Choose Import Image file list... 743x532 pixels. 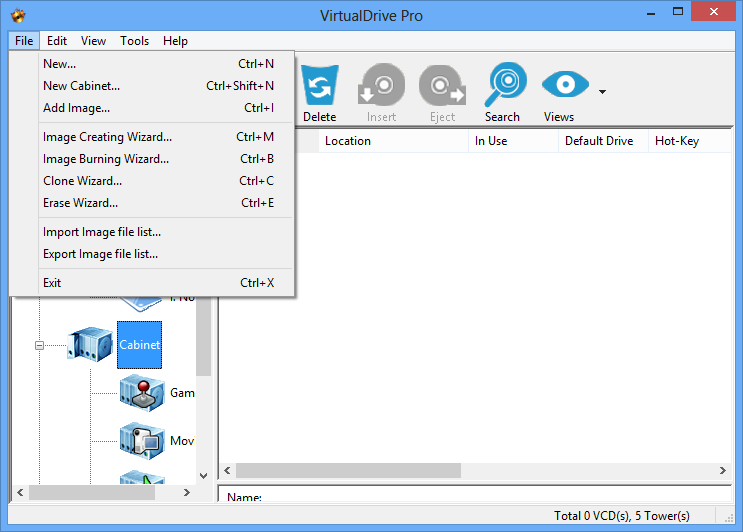pyautogui.click(x=152, y=232)
